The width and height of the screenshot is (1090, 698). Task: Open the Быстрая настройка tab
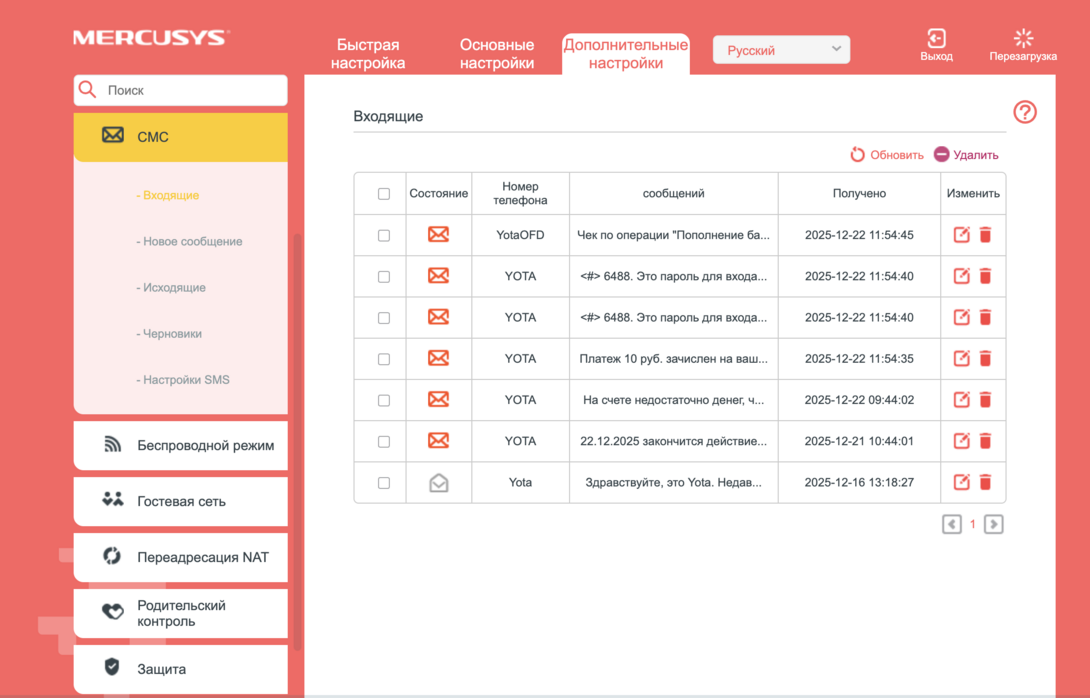point(369,54)
